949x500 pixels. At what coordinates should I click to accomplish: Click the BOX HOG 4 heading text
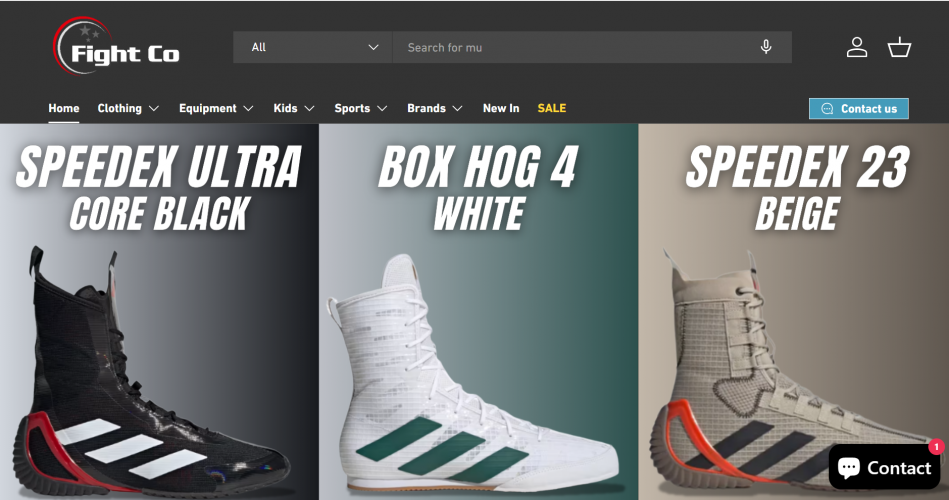point(478,166)
